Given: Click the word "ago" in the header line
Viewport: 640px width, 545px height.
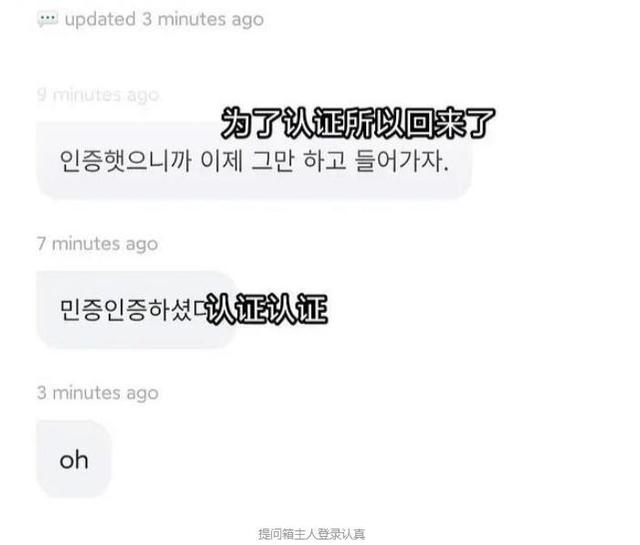Looking at the screenshot, I should point(247,20).
